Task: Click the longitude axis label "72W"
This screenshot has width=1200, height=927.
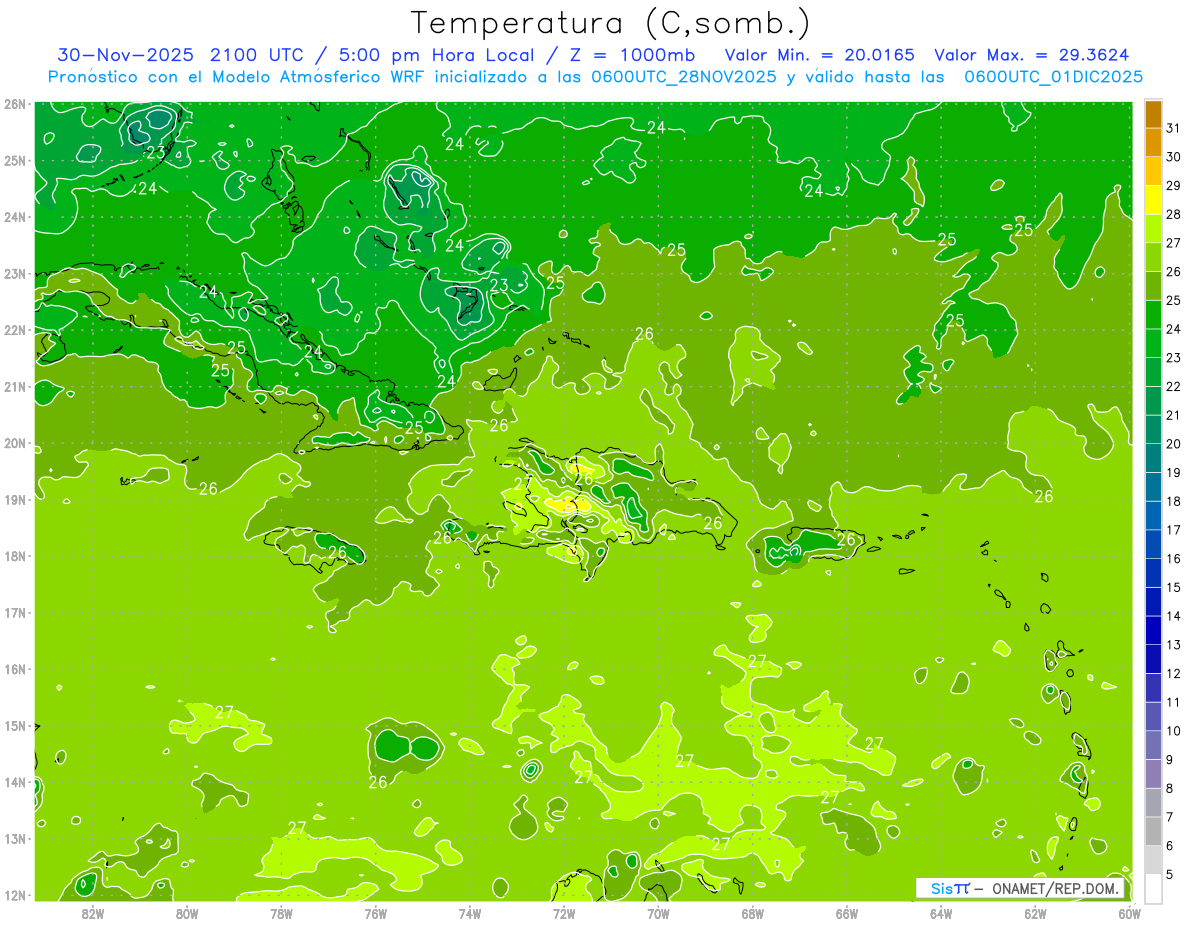Action: [x=564, y=913]
